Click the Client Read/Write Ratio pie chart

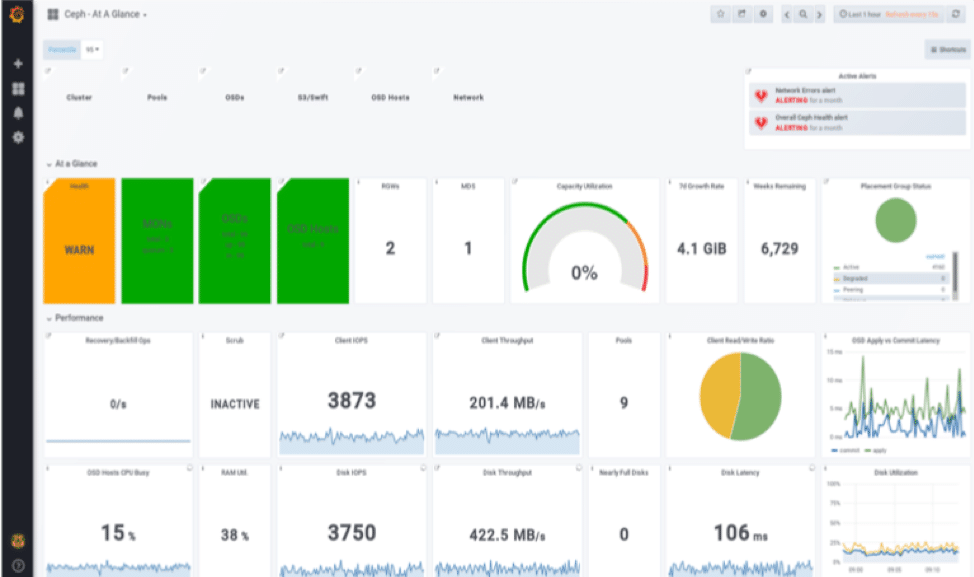point(740,396)
